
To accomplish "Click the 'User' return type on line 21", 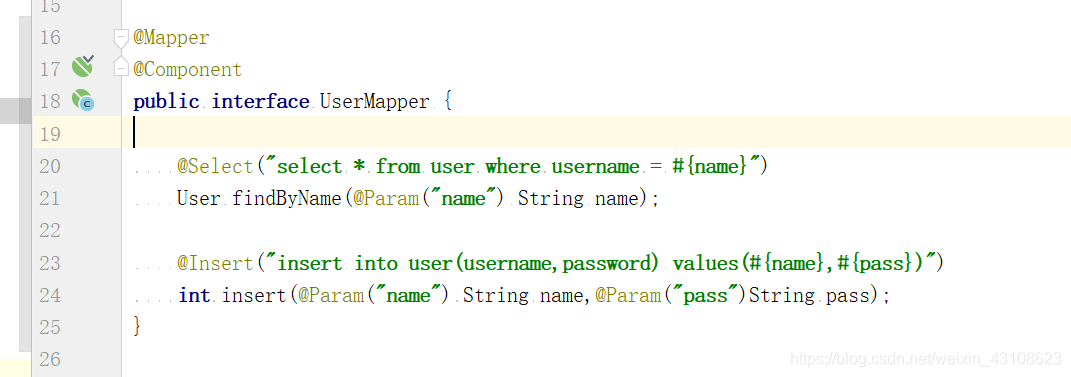I will (x=199, y=199).
